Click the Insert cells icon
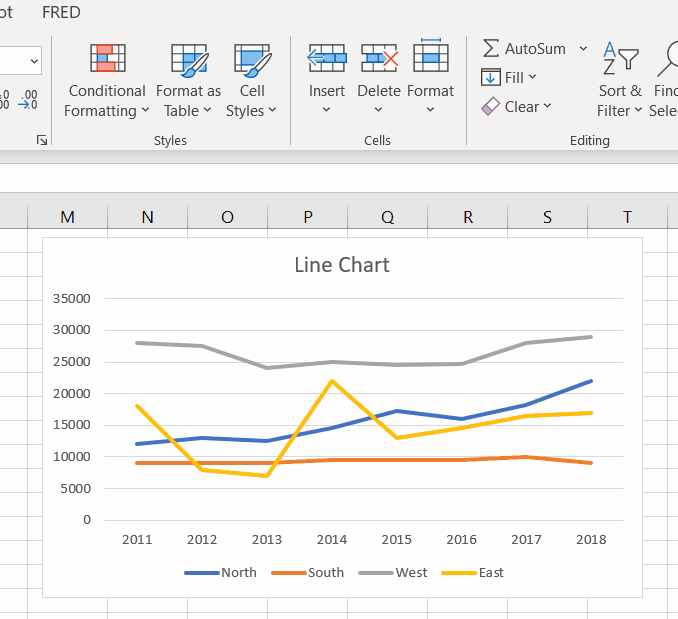 coord(327,58)
